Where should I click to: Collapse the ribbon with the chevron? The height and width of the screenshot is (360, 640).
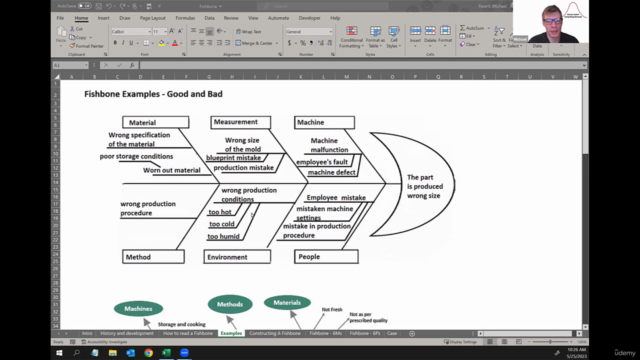[584, 54]
